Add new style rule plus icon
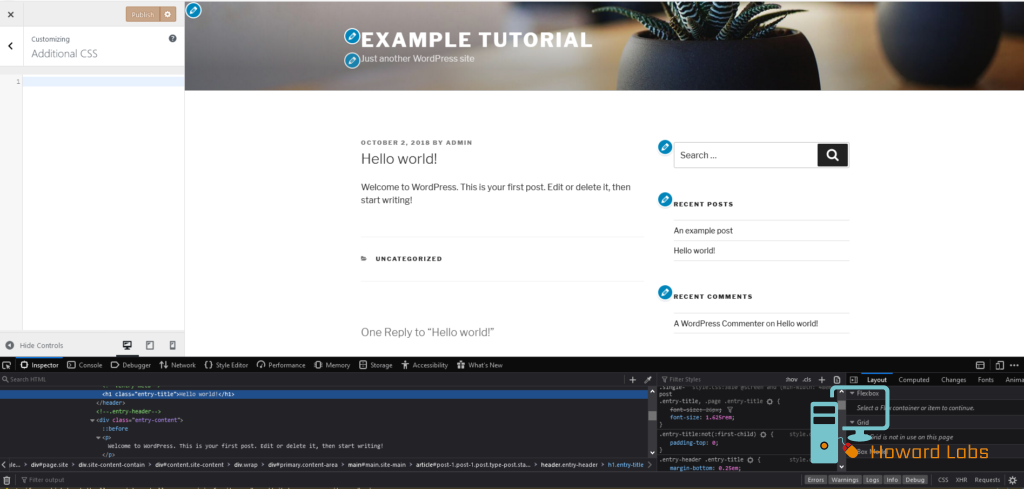 point(822,379)
